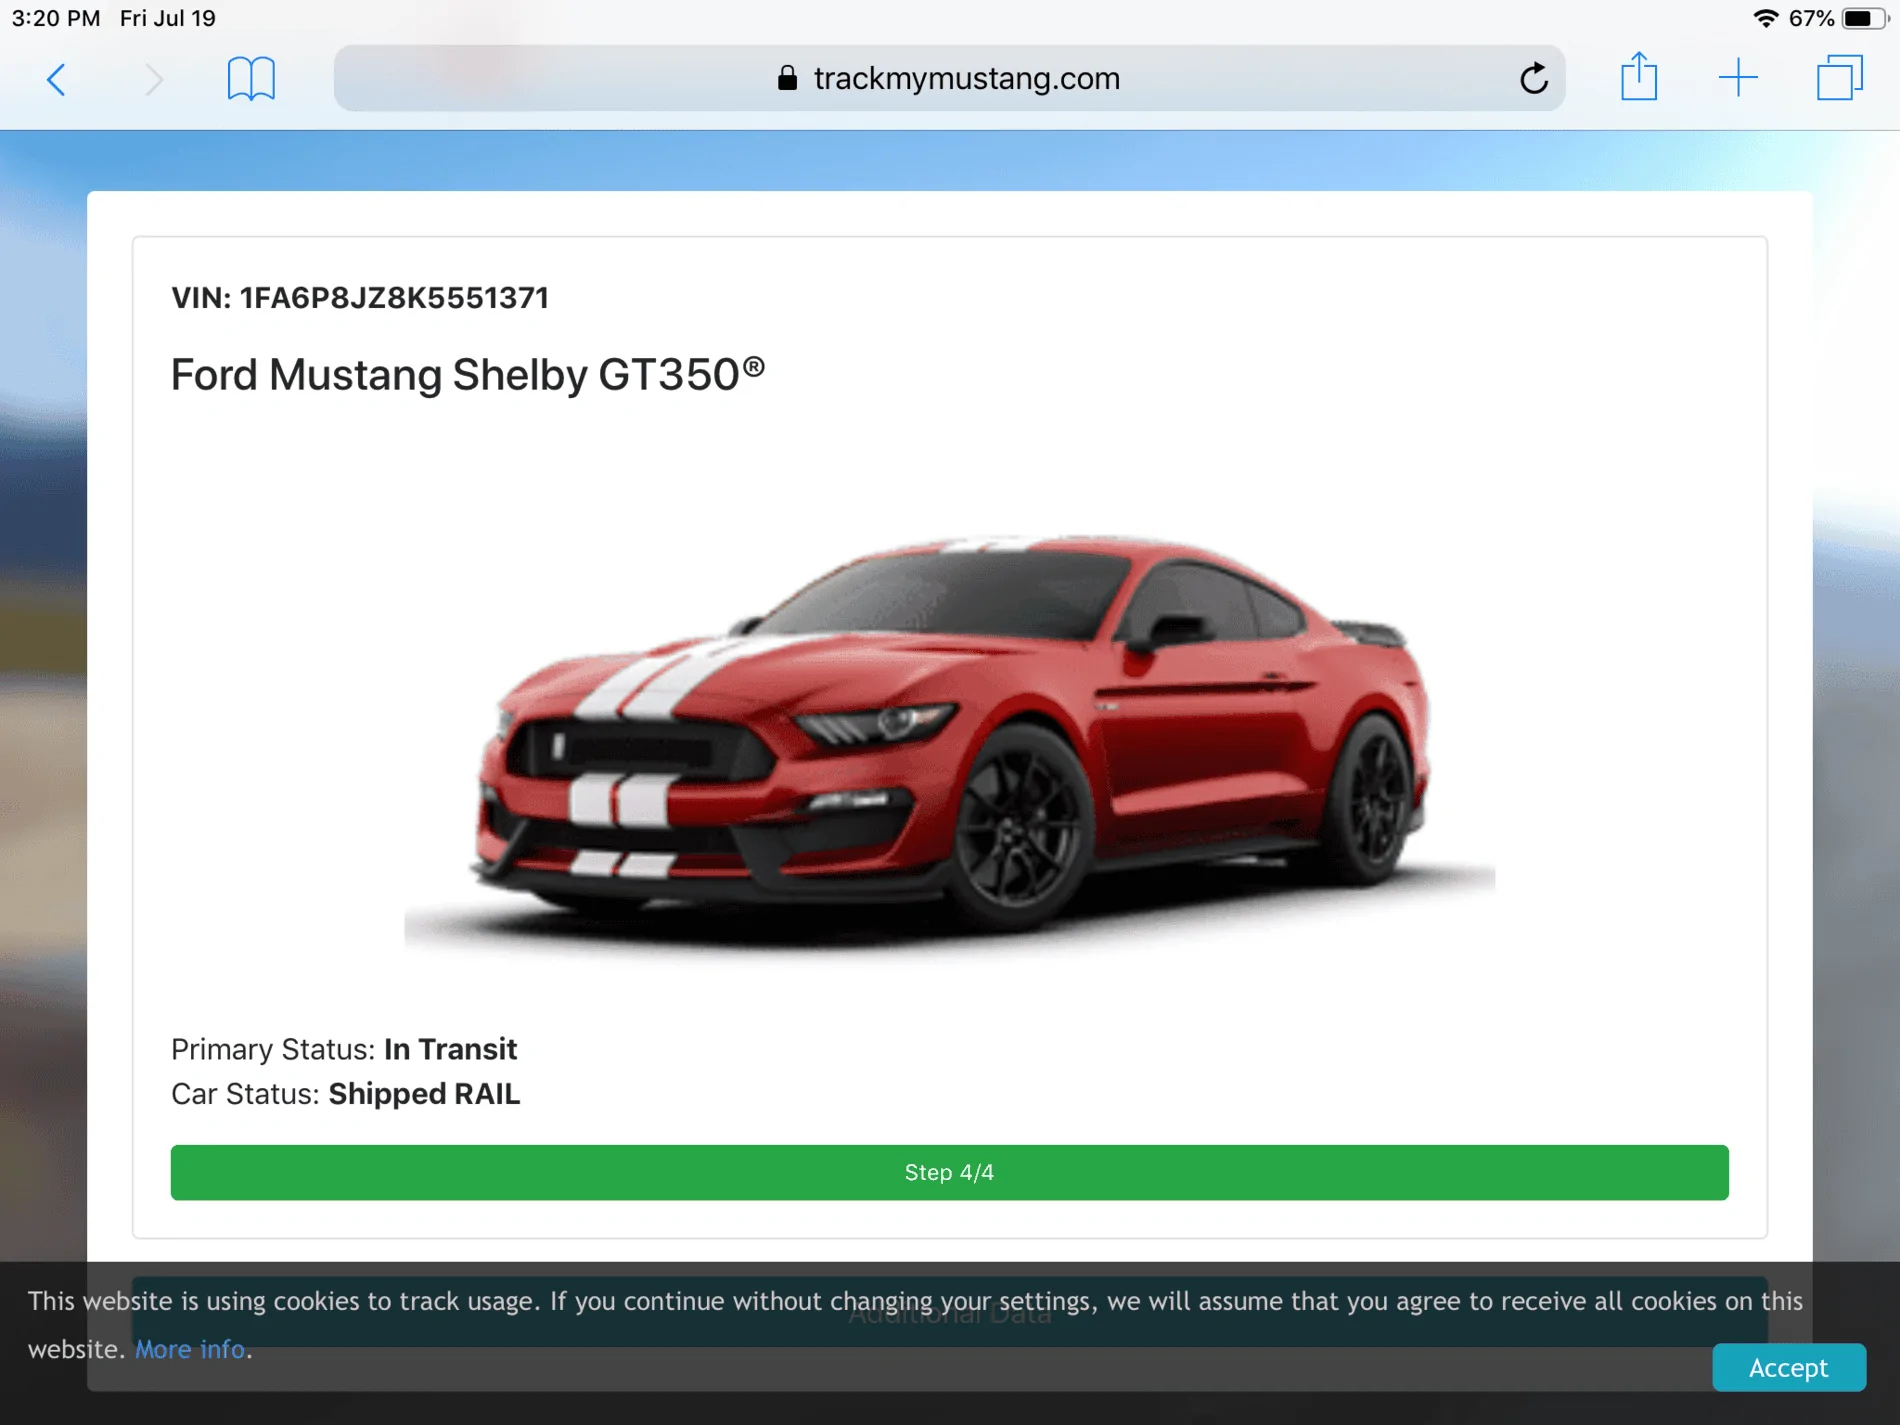
Task: Tap the padlock icon in address bar
Action: coord(788,78)
